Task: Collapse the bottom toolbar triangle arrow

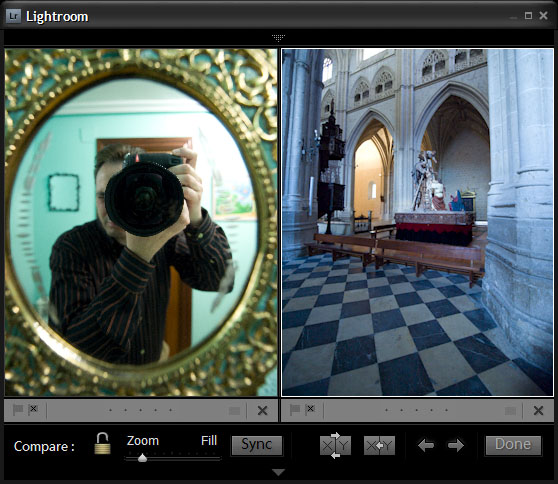Action: pos(278,472)
